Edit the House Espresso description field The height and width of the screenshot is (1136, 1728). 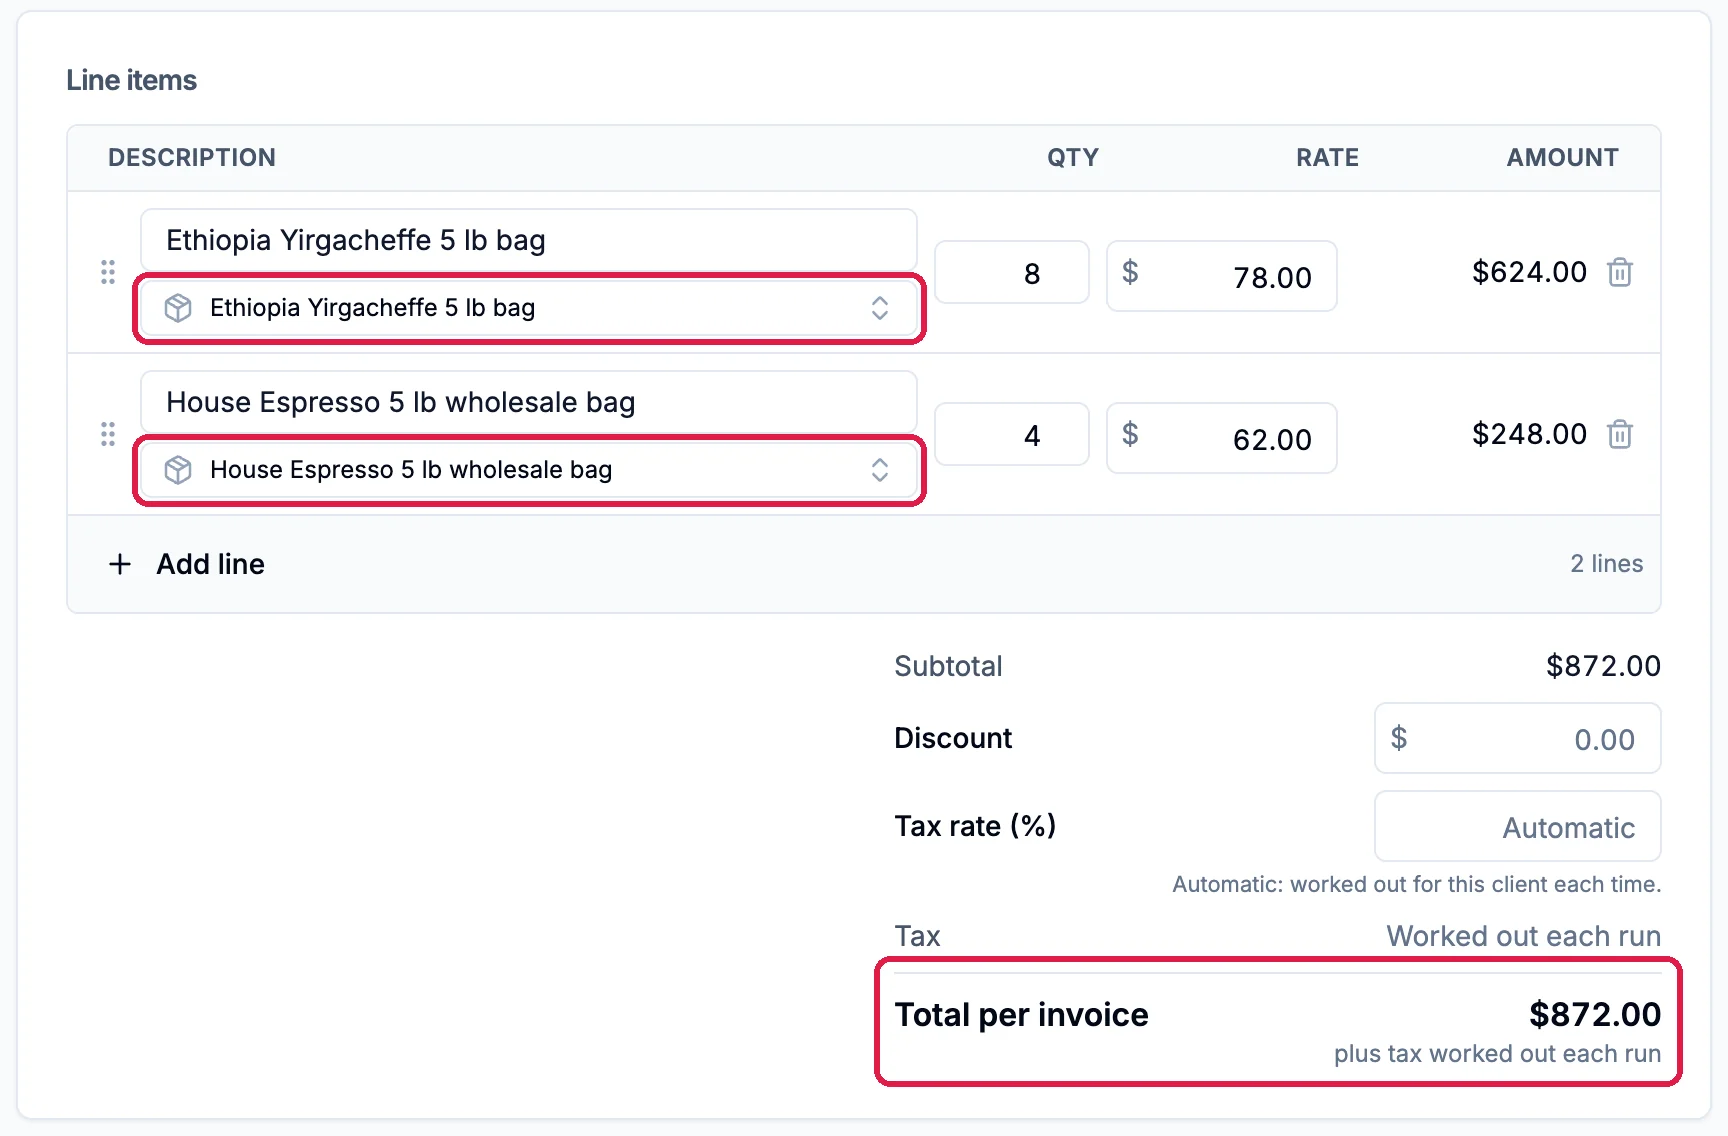[x=529, y=402]
